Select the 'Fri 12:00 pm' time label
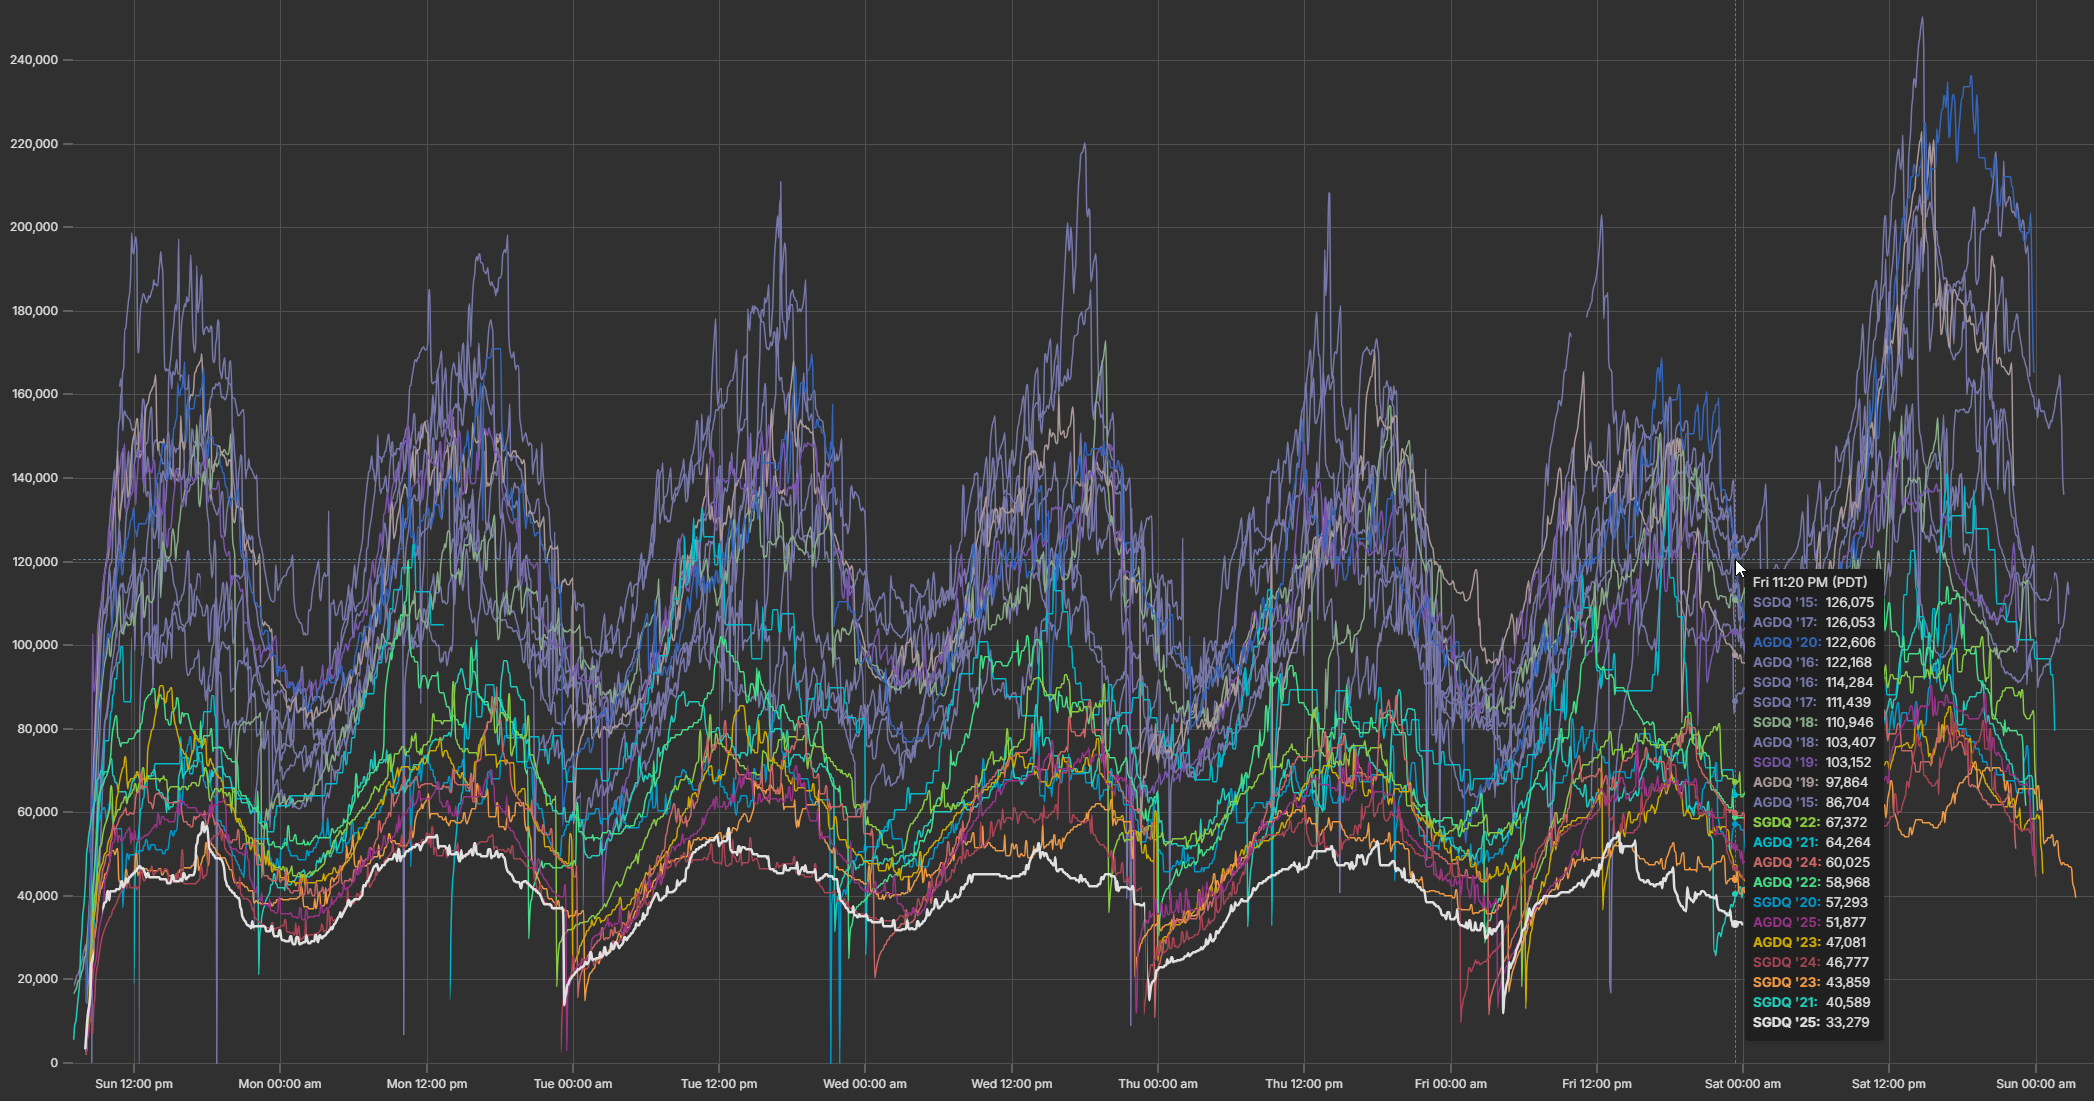This screenshot has height=1101, width=2094. coord(1597,1084)
